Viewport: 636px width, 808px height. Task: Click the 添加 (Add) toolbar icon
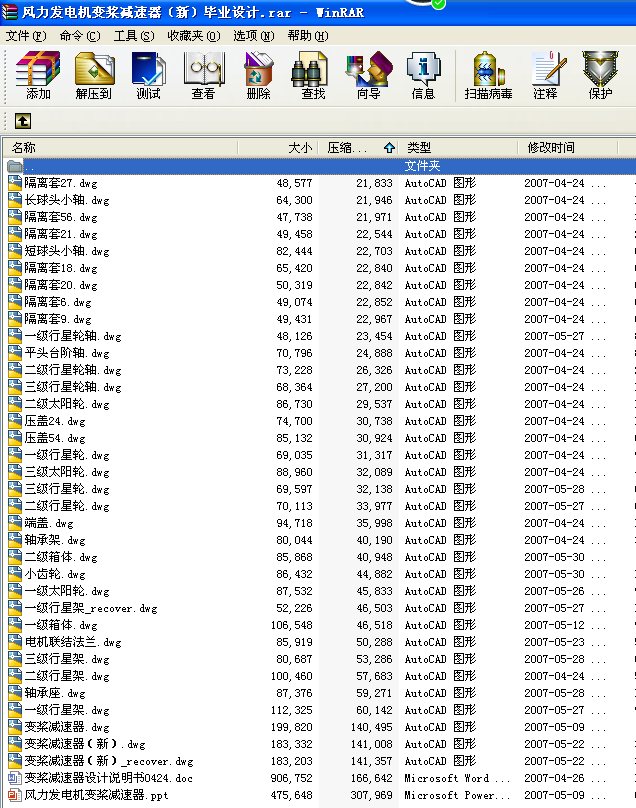point(38,75)
